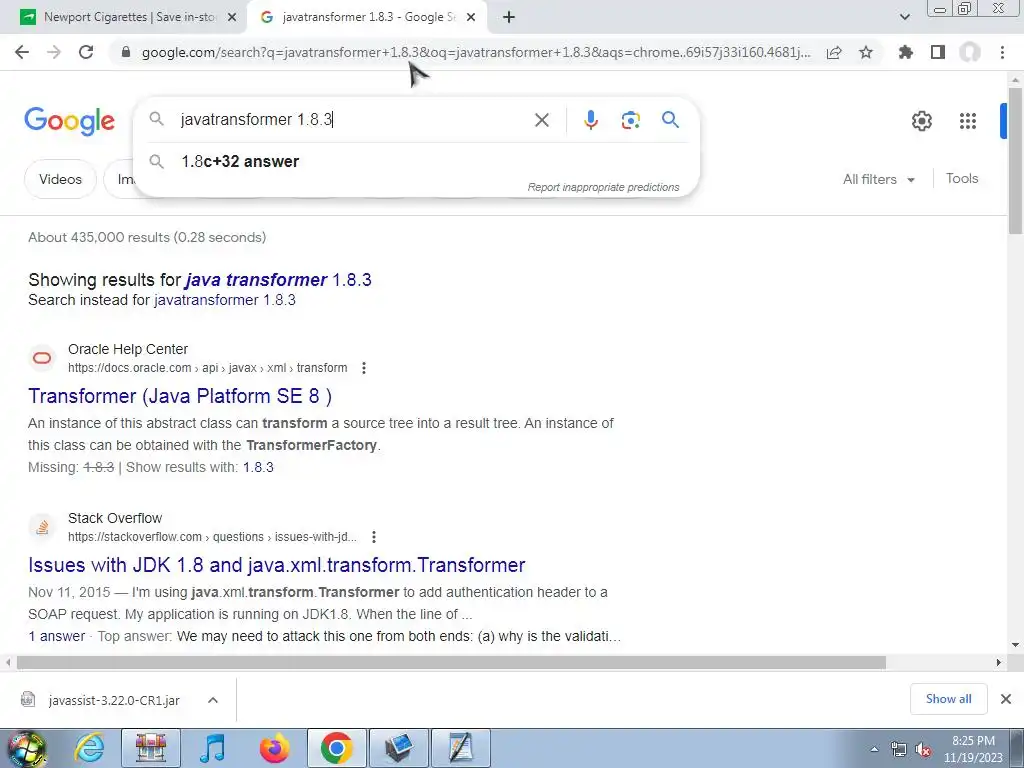
Task: Open Firefox from the taskbar
Action: (x=274, y=748)
